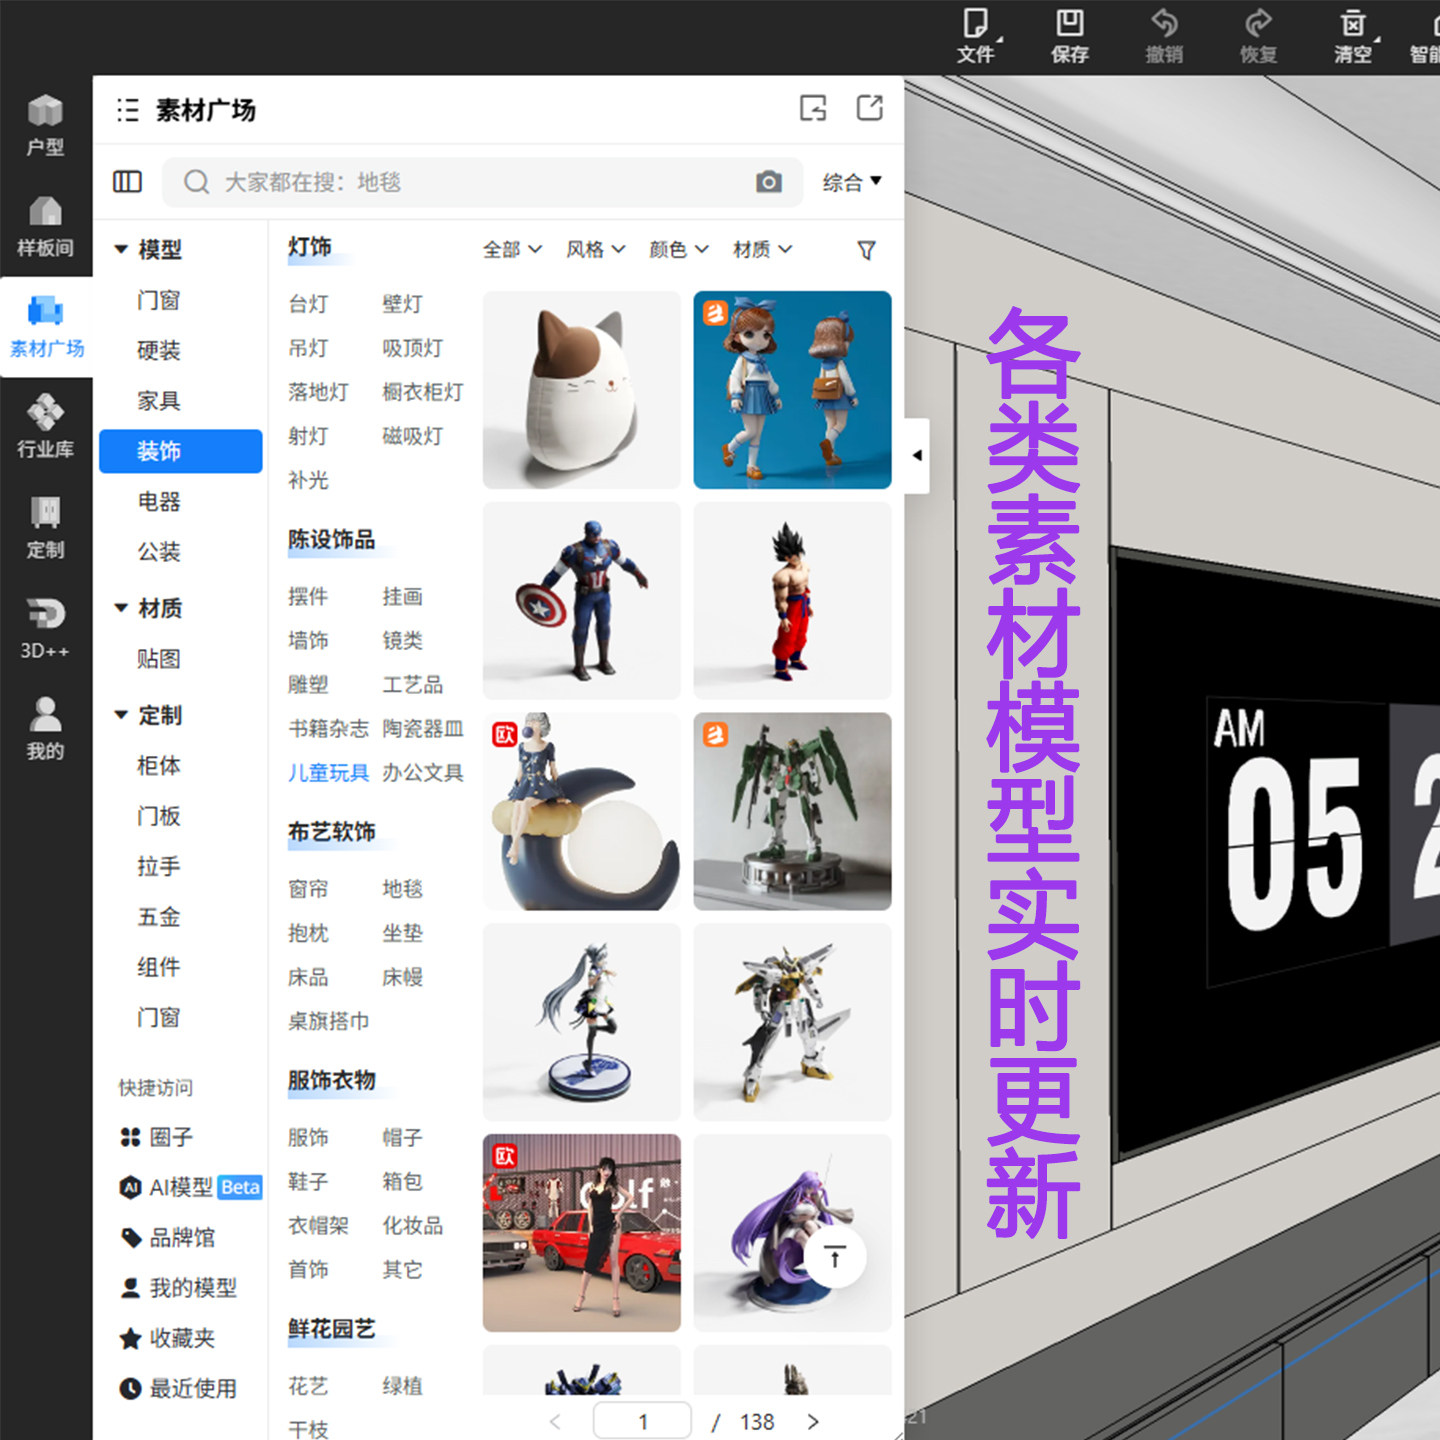Screen dimensions: 1440x1440
Task: Open the 陶瓷器皿 subcategory link
Action: 422,728
